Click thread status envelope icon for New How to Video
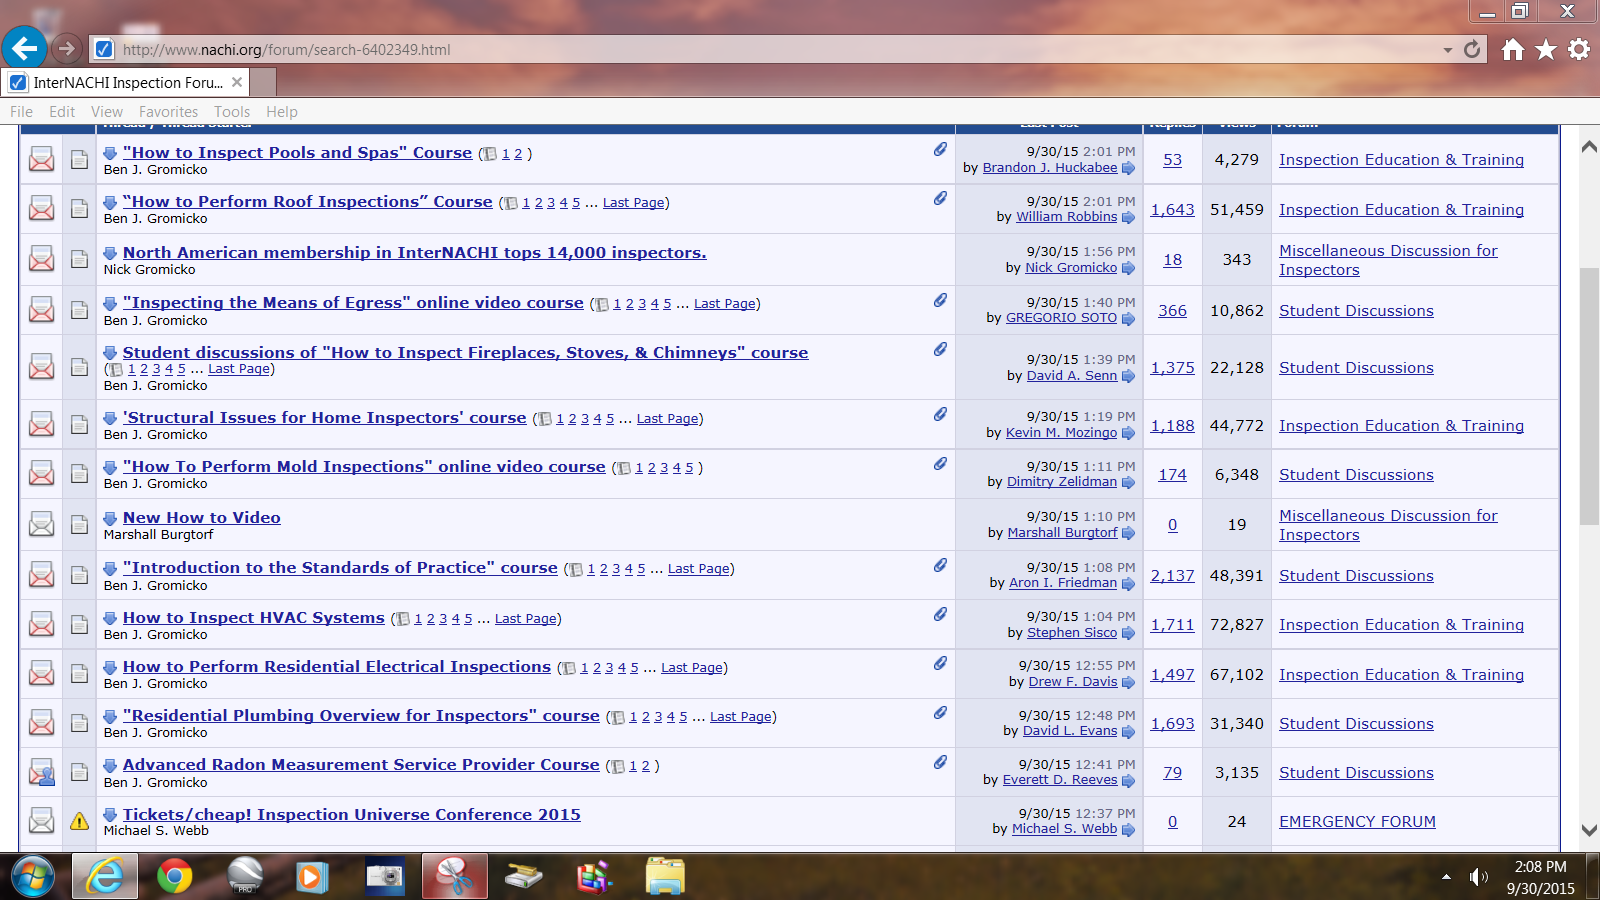 [41, 523]
